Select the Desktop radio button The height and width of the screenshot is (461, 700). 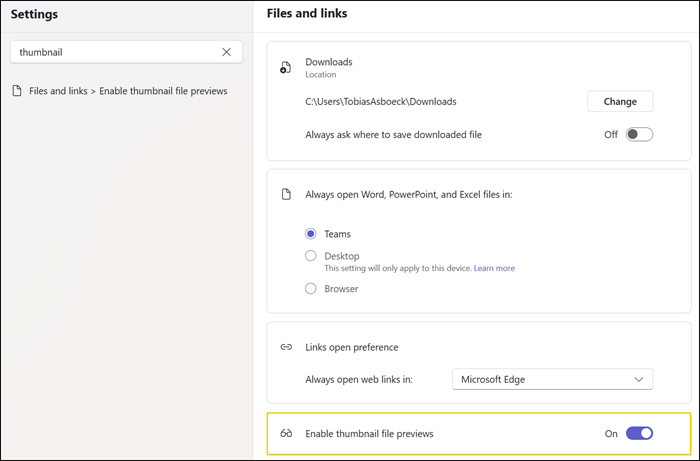point(311,256)
